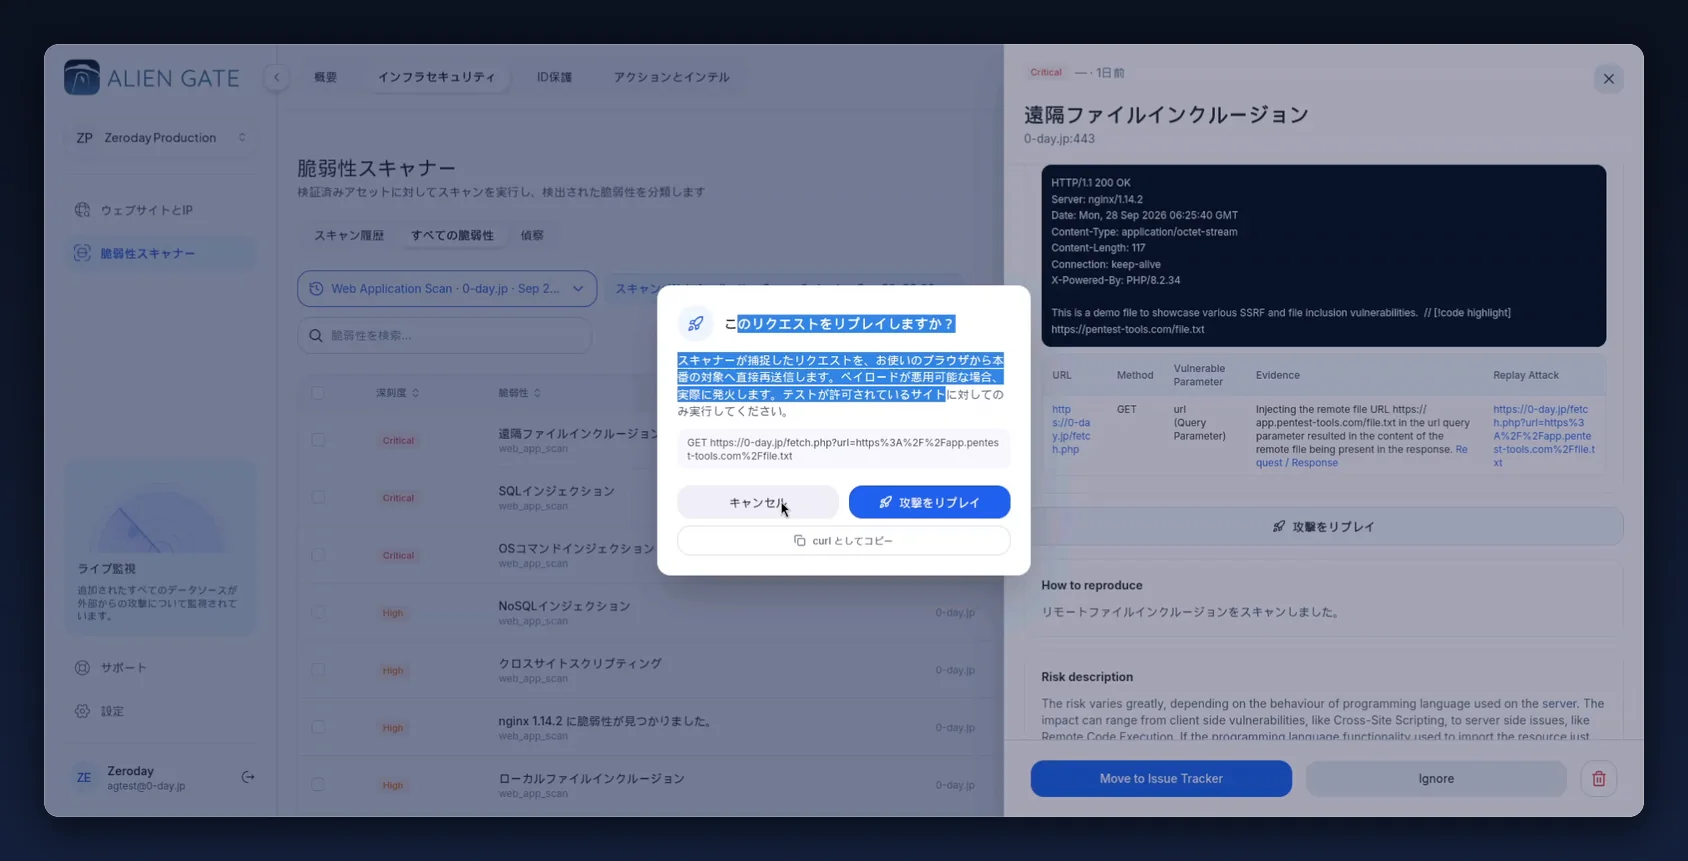This screenshot has height=861, width=1688.
Task: Open the アクションとインテル tab
Action: click(671, 77)
